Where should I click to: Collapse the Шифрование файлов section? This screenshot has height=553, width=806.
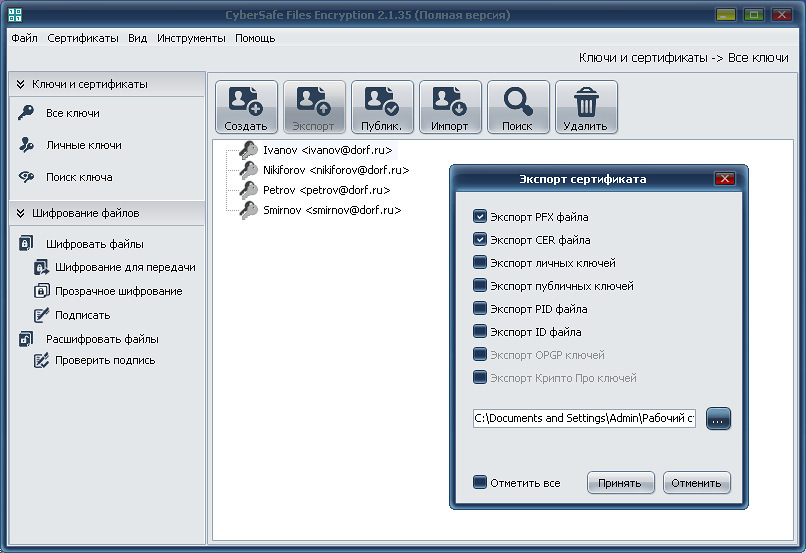coord(21,213)
